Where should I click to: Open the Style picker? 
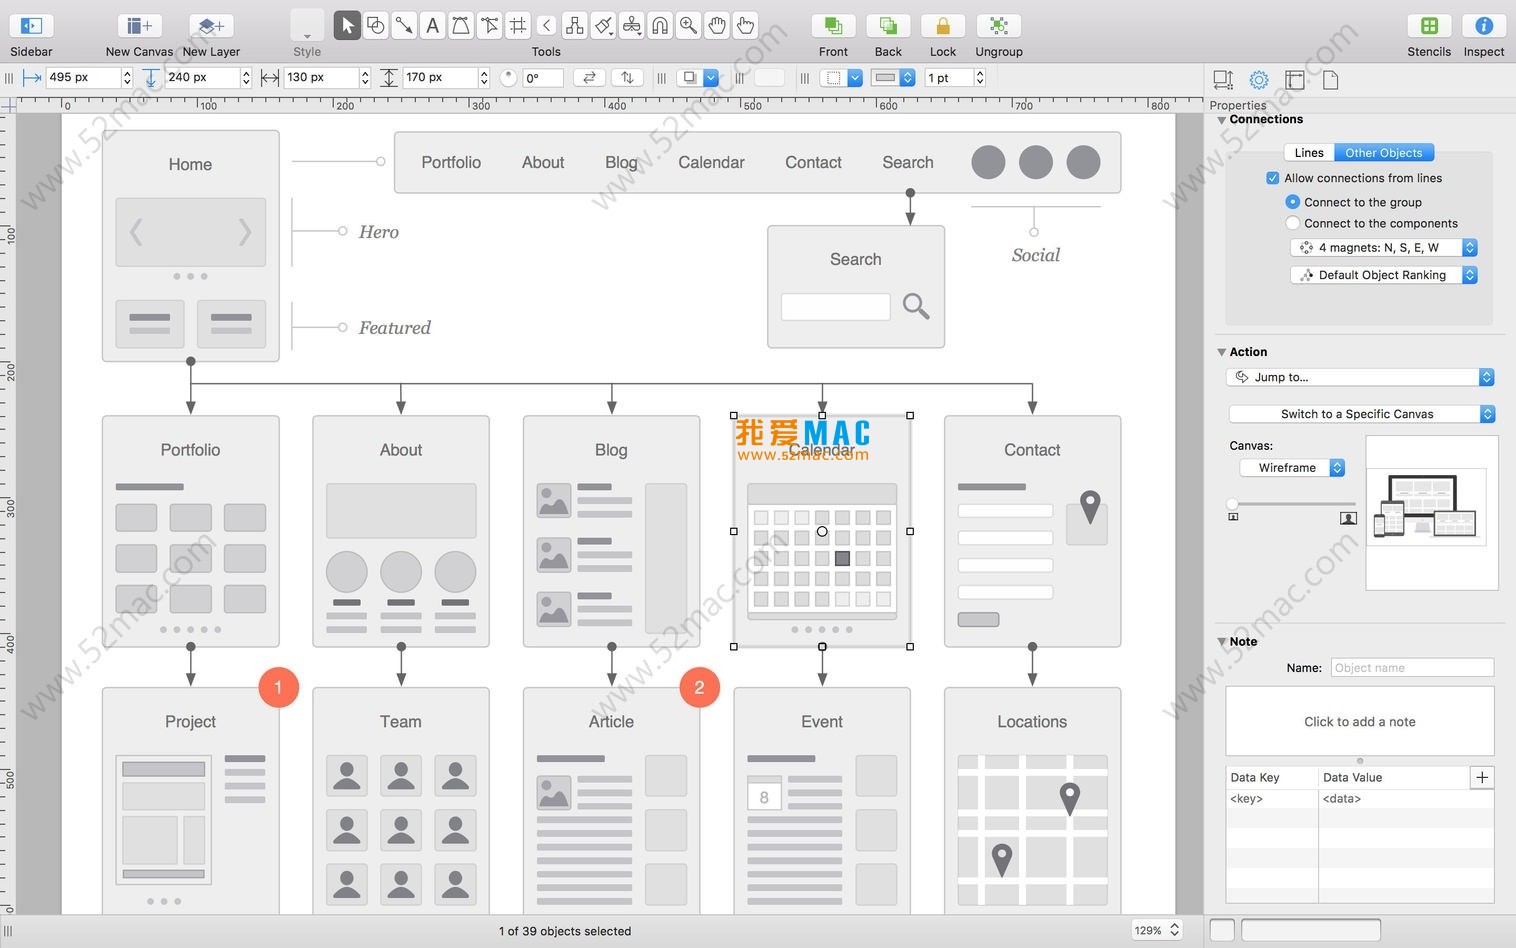click(307, 26)
